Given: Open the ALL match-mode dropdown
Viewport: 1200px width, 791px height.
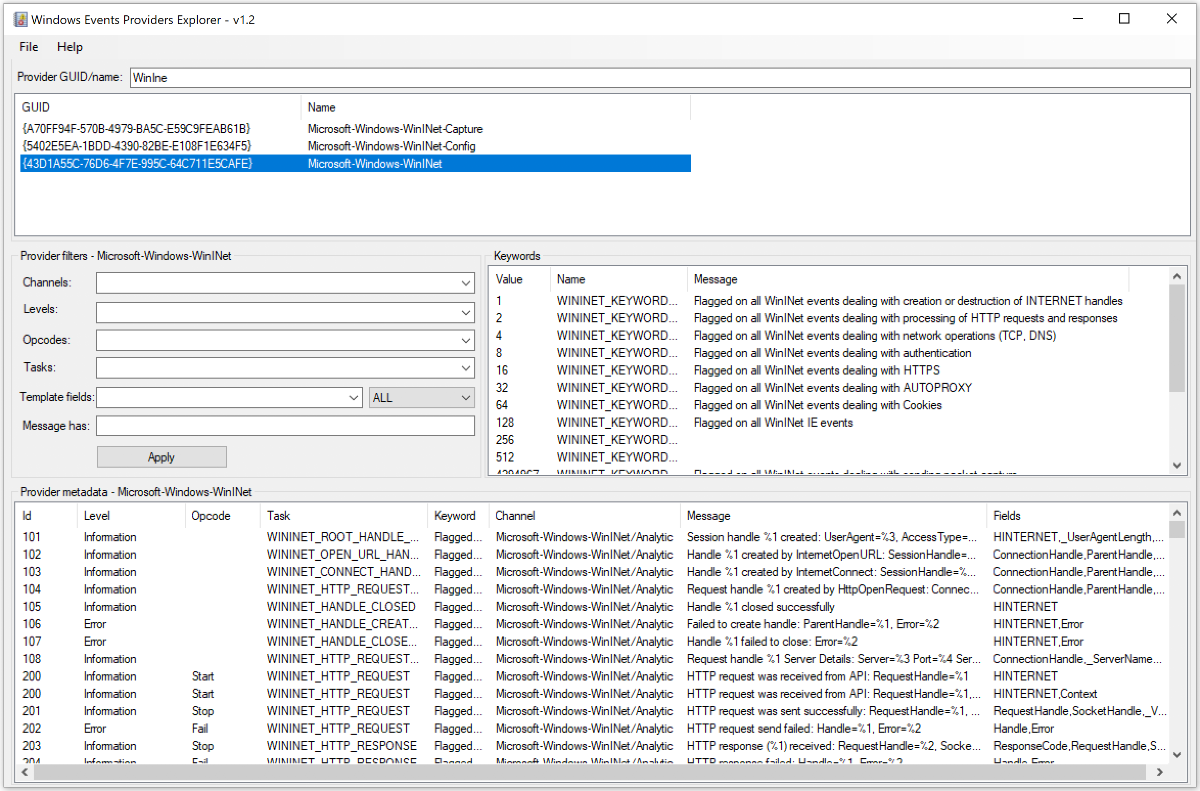Looking at the screenshot, I should click(422, 398).
